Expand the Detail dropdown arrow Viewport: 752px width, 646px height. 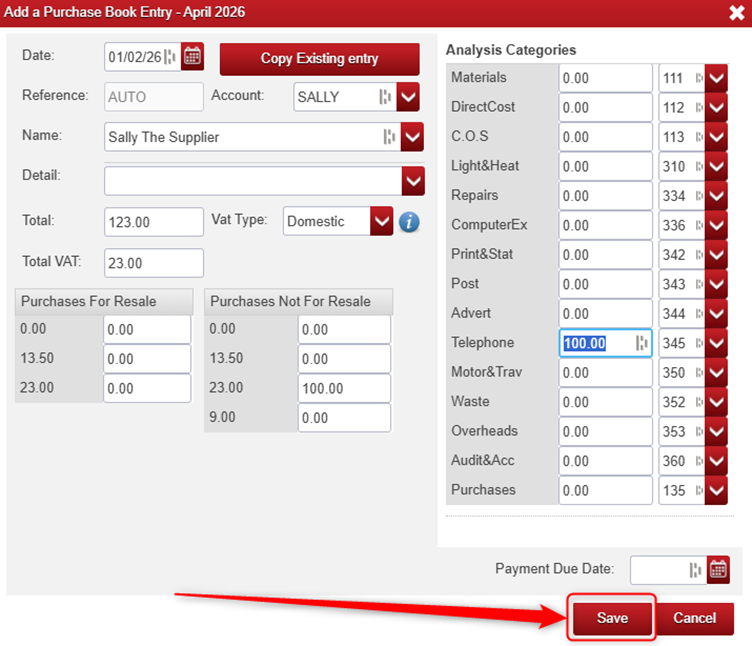coord(413,181)
